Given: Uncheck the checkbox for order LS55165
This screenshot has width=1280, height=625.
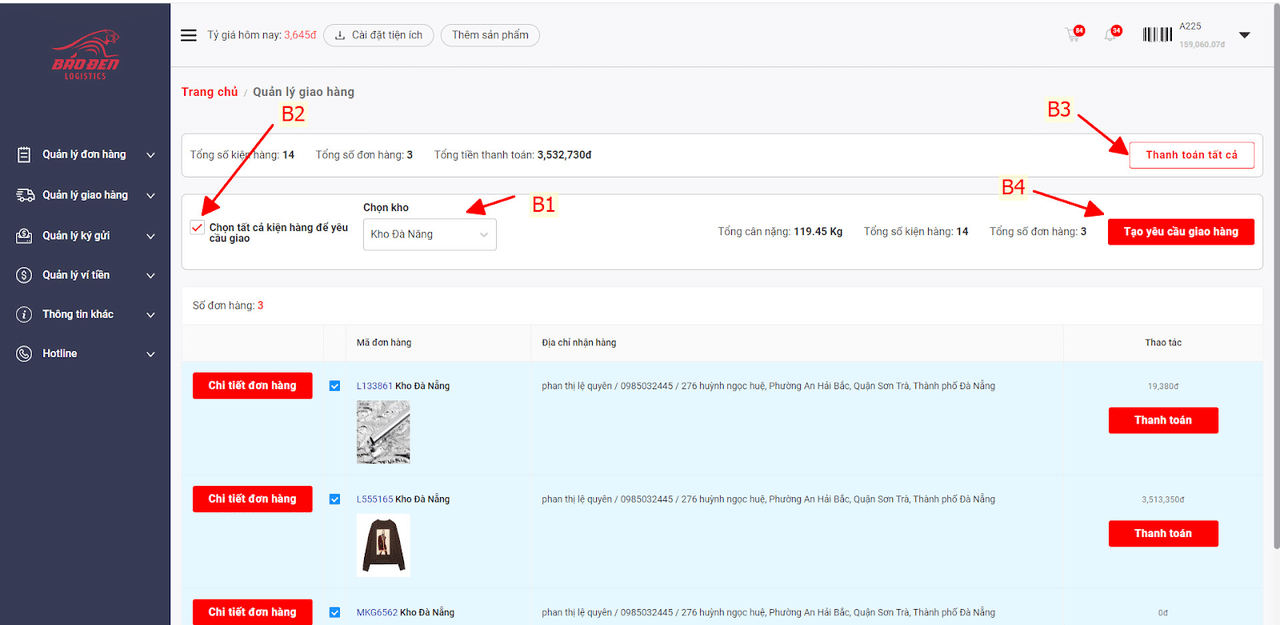Looking at the screenshot, I should 335,499.
